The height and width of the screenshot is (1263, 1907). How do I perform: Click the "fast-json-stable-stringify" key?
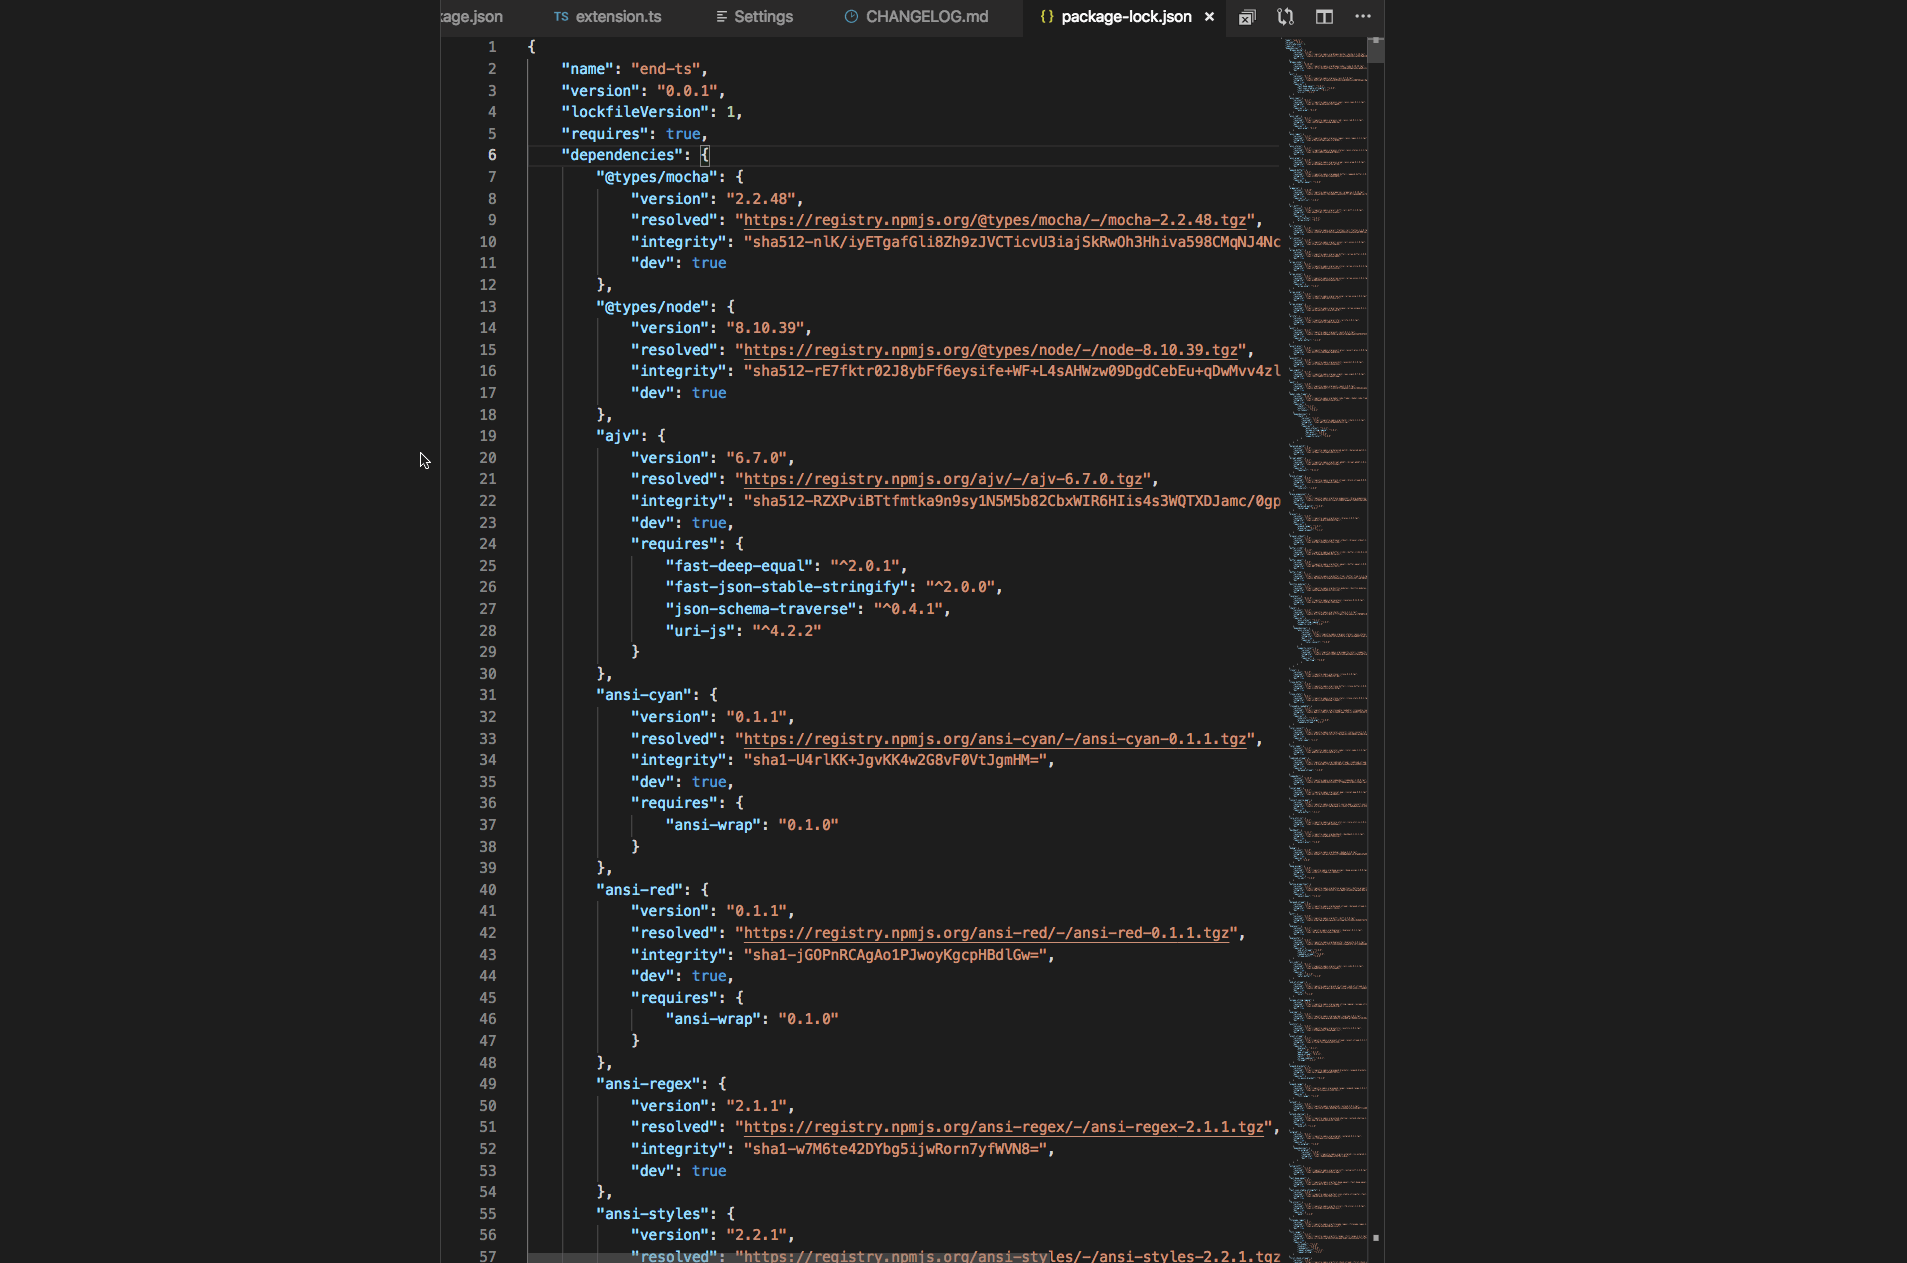(x=787, y=587)
